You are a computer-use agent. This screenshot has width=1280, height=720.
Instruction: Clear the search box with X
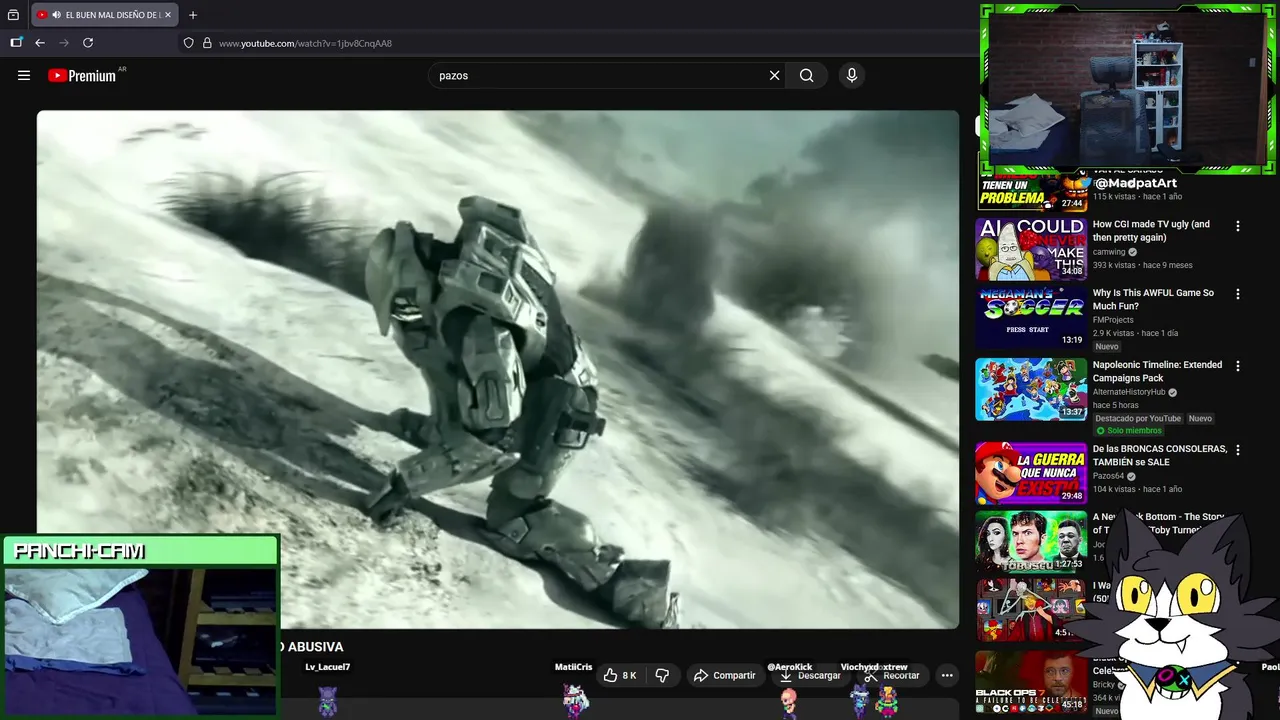(x=774, y=75)
